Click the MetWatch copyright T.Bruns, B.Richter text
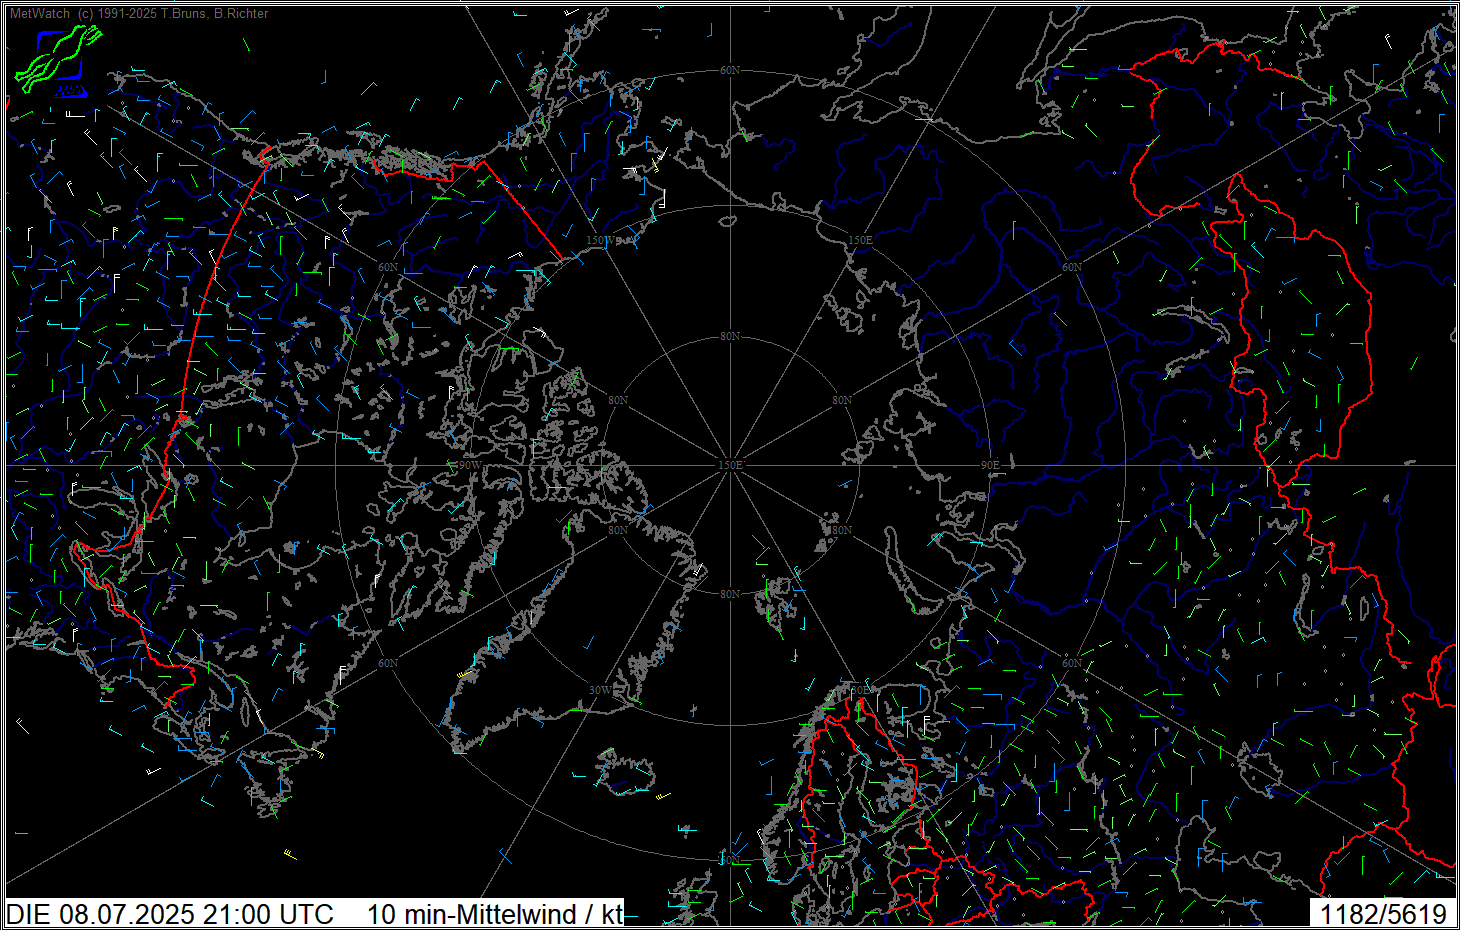 pos(139,14)
